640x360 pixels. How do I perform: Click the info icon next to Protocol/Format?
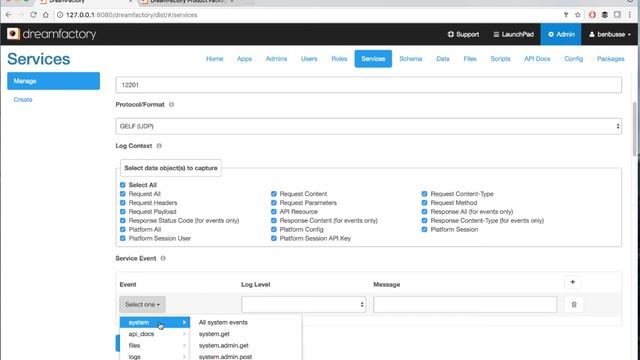pos(171,104)
